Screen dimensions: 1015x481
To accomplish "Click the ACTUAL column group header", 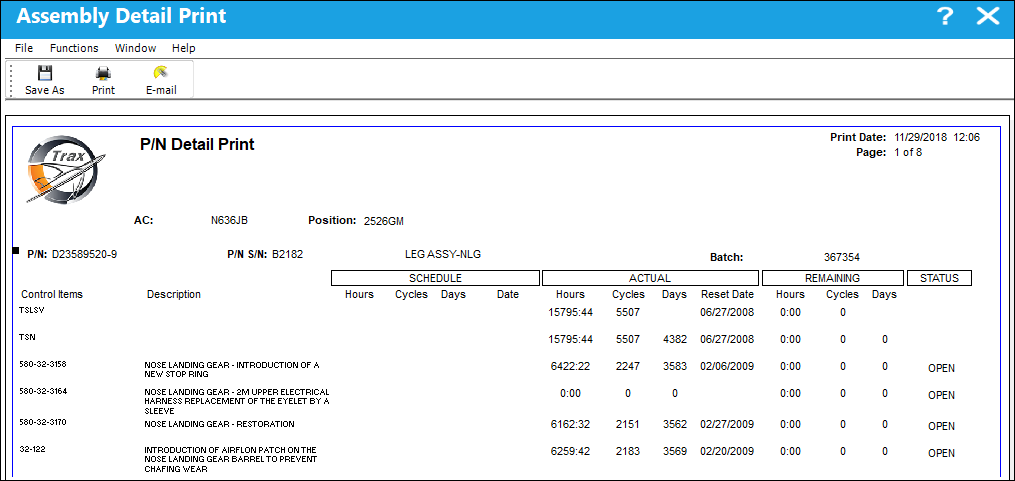I will point(650,278).
